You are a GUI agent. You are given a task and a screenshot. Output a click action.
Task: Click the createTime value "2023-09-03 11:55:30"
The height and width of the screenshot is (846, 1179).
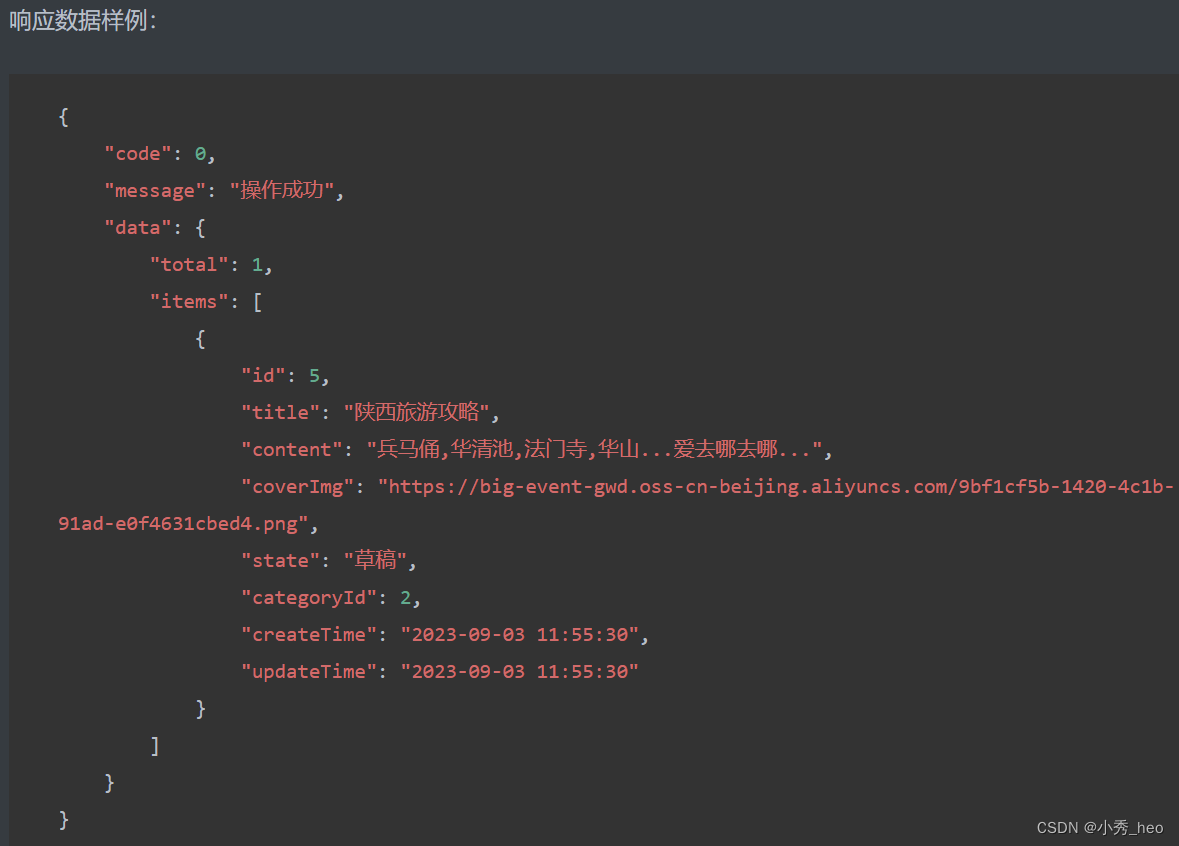pos(520,635)
